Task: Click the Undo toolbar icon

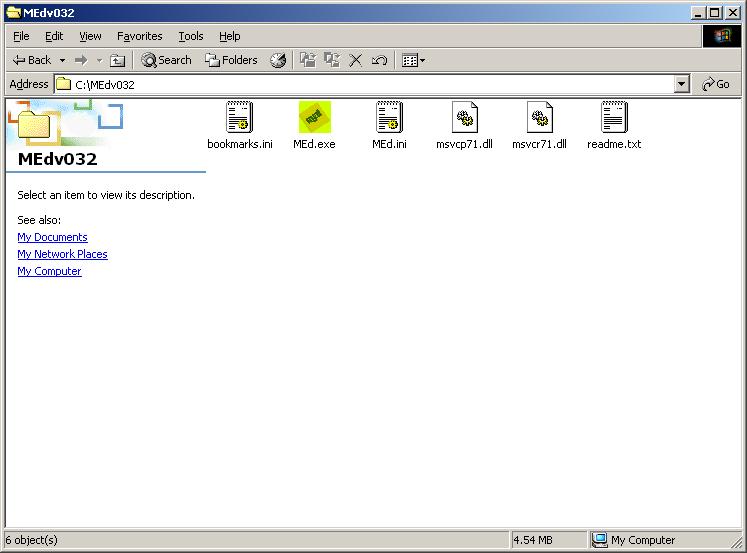Action: point(379,60)
